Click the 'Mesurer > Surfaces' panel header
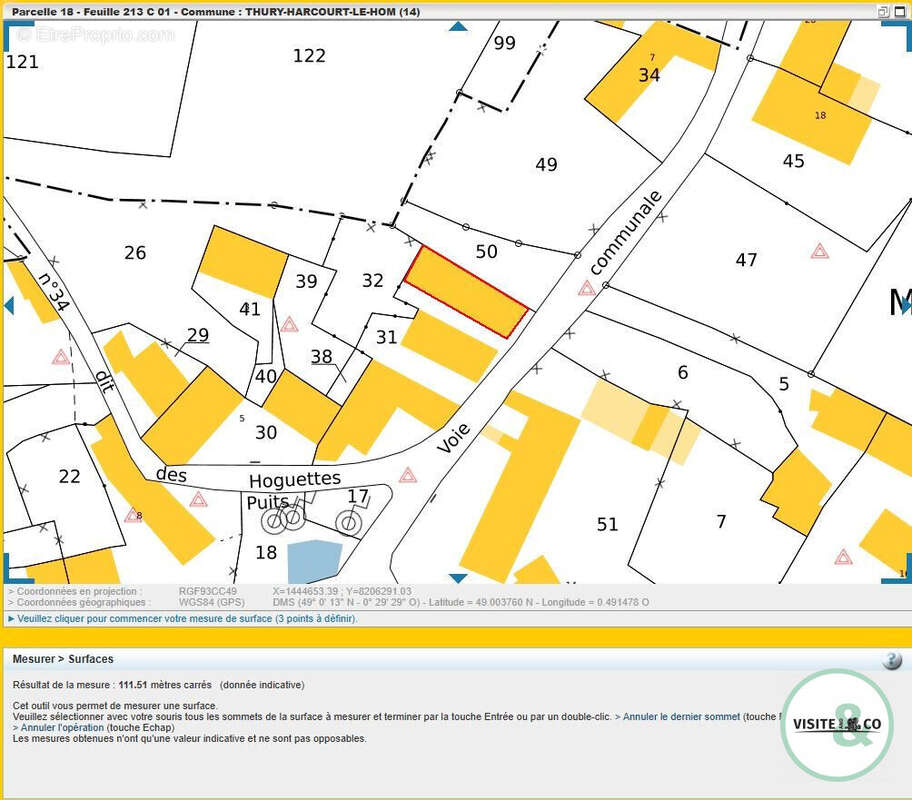The width and height of the screenshot is (912, 800). tap(63, 660)
